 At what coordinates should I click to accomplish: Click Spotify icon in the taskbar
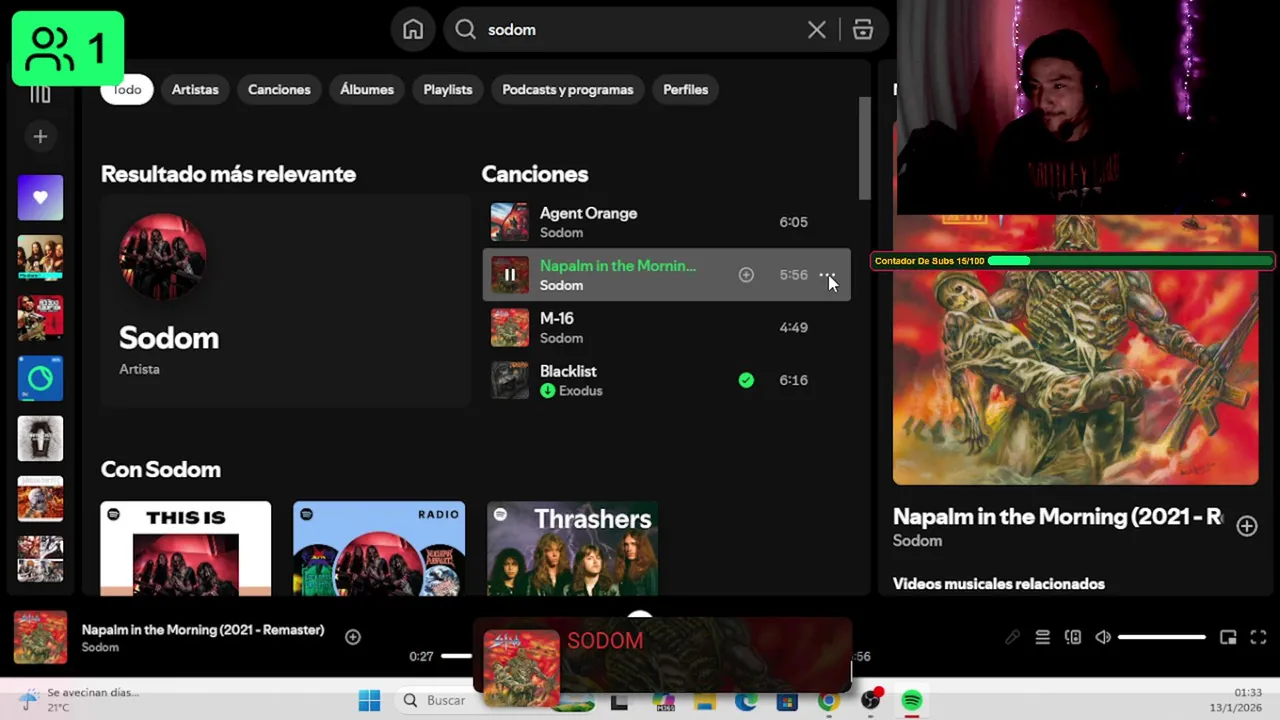[x=911, y=701]
